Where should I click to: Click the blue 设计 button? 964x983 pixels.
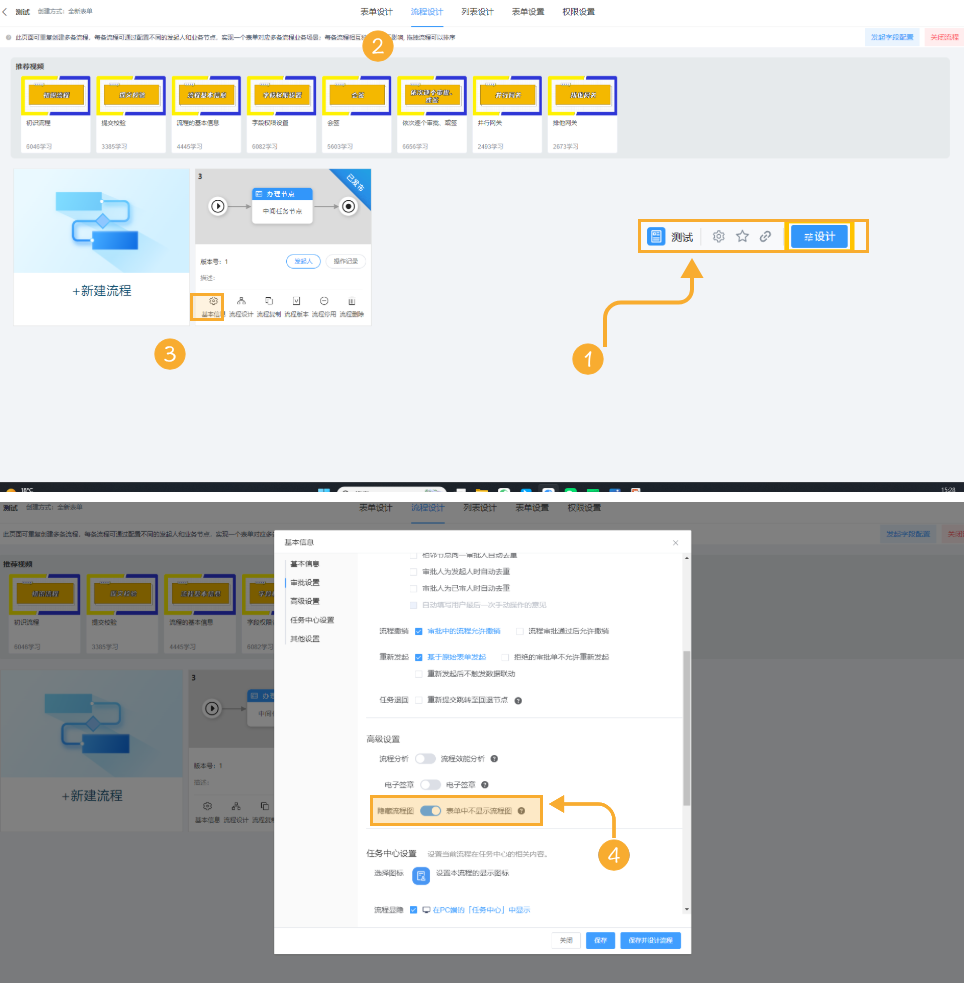(x=819, y=237)
